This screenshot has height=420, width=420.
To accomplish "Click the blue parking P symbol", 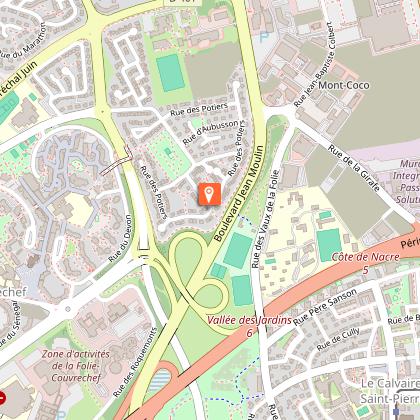I will click(x=264, y=36).
